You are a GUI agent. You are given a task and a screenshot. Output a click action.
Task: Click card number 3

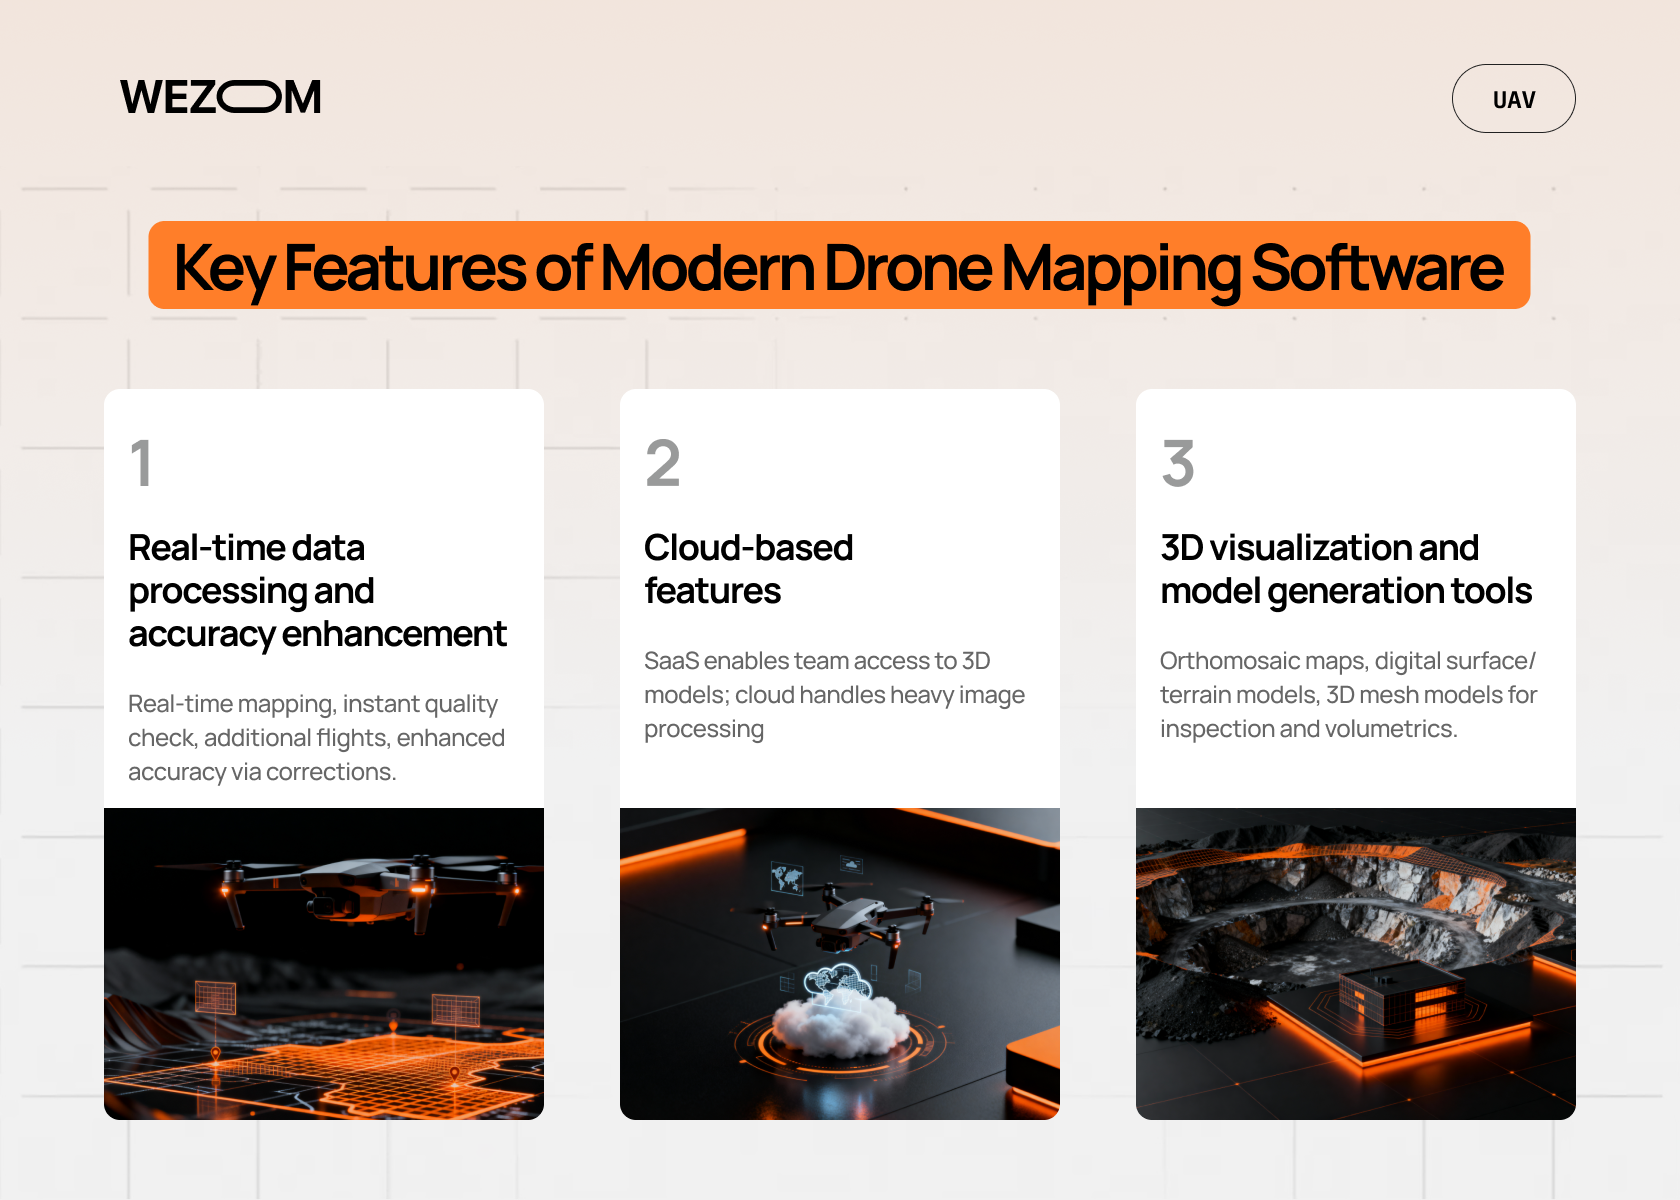coord(1178,463)
